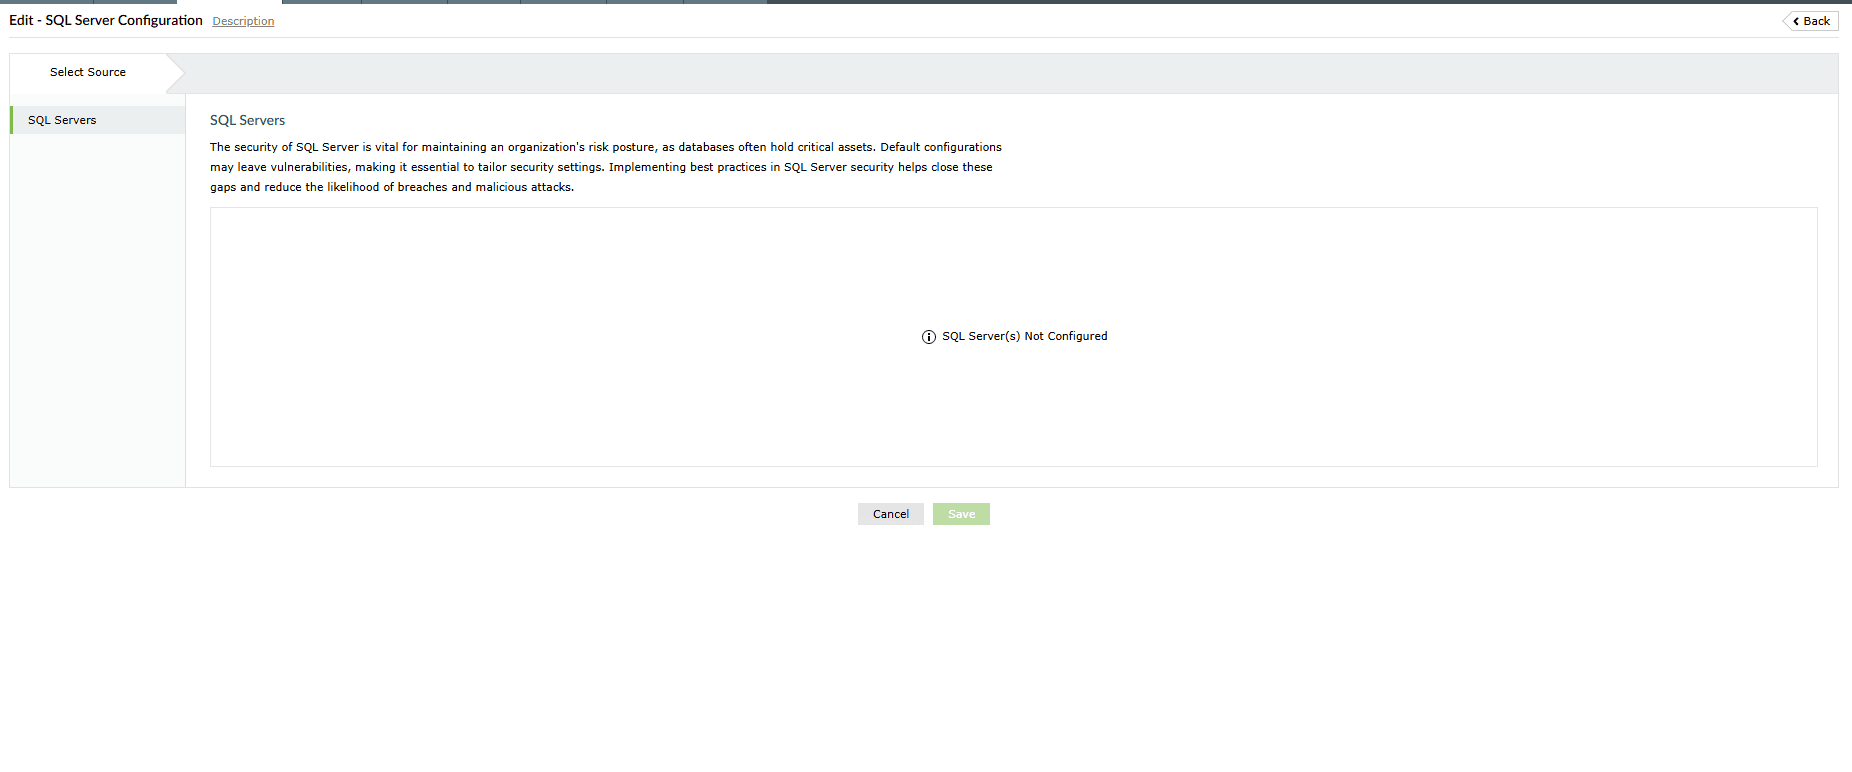Screen dimensions: 1852x772
Task: Click the SQL Server security description paragraph
Action: point(606,167)
